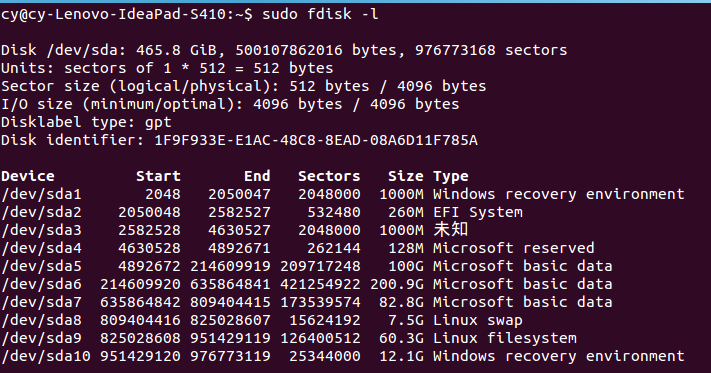Viewport: 711px width, 373px height.
Task: Click the Sectors column header
Action: tap(329, 176)
